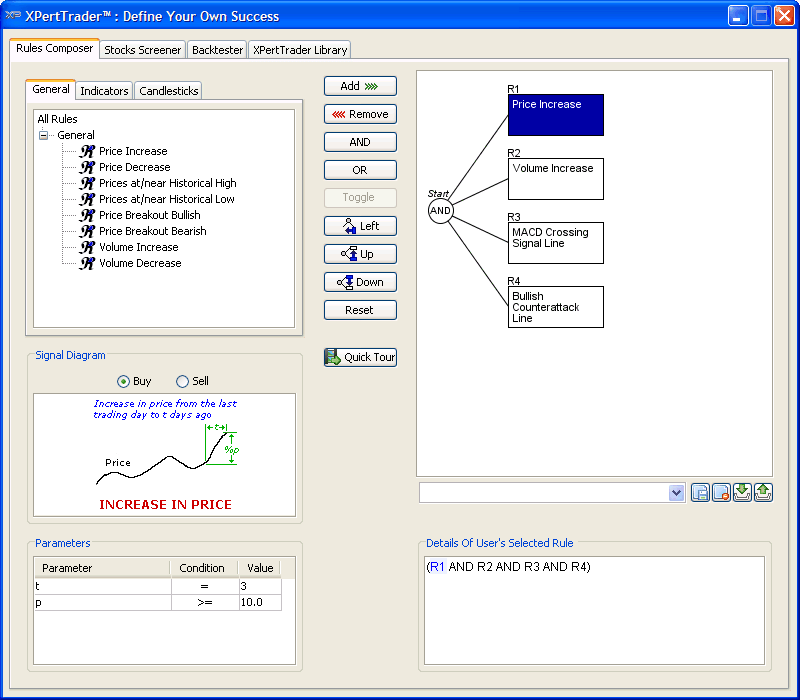Open the Candlesticks tab
The width and height of the screenshot is (800, 700).
coord(169,91)
